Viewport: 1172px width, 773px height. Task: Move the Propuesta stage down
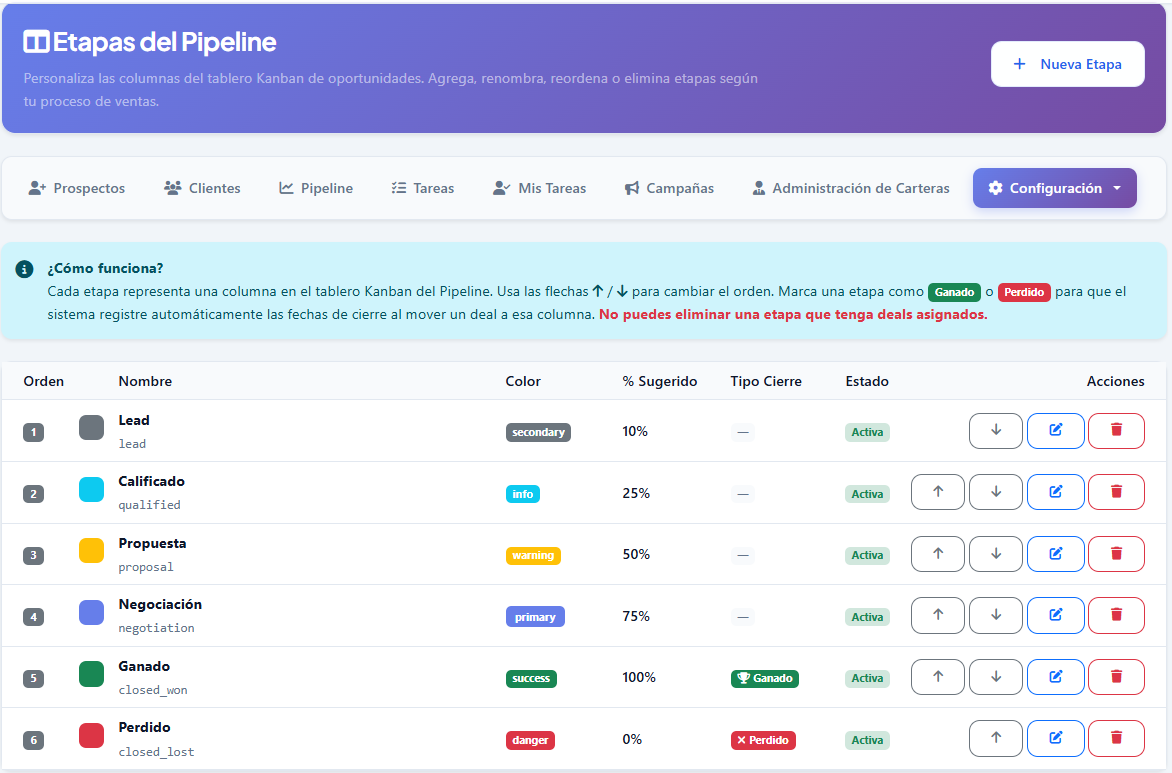[996, 554]
